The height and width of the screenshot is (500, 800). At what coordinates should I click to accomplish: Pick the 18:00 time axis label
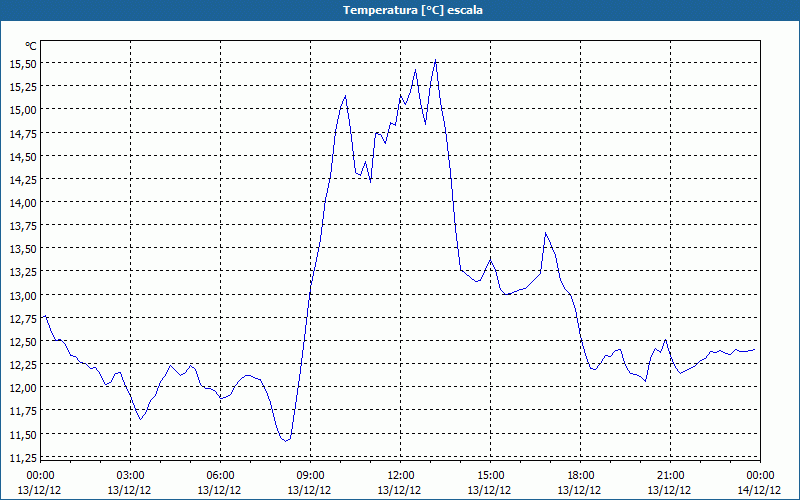[x=581, y=476]
